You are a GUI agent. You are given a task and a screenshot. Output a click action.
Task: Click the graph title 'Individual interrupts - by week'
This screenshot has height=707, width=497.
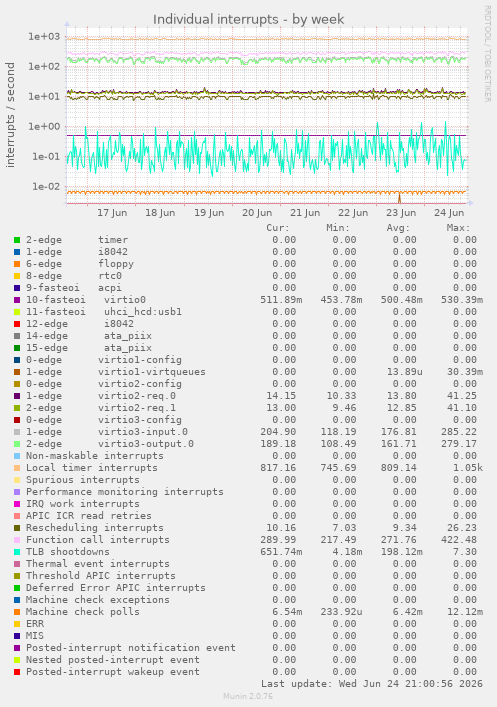pos(248,19)
